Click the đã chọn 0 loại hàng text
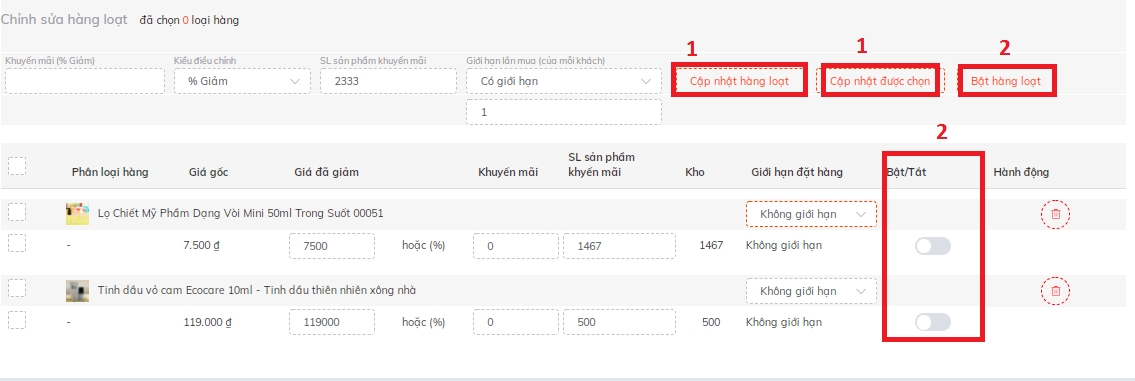Image resolution: width=1135 pixels, height=381 pixels. (x=189, y=20)
